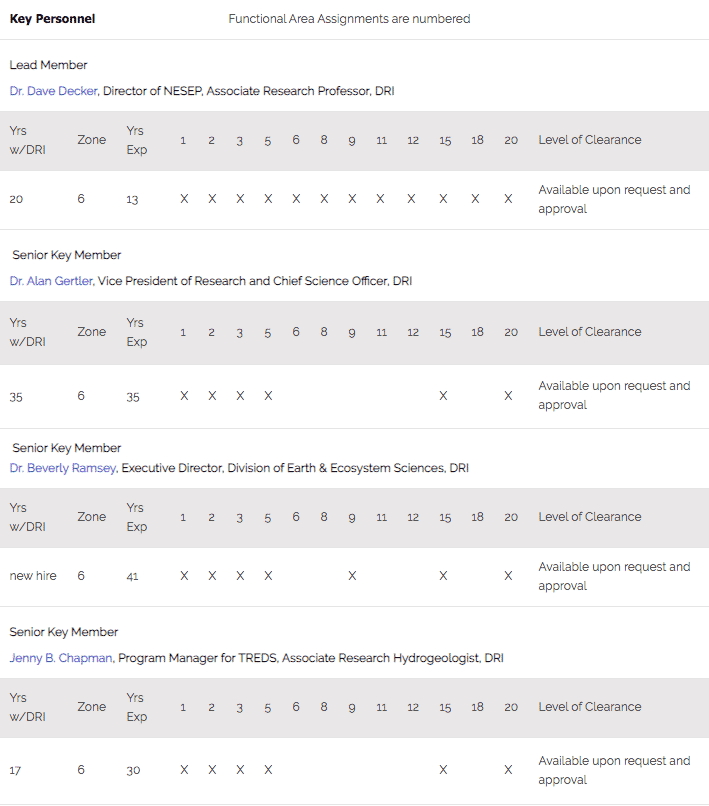Select the X under column 15 for Alan Gertler
709x806 pixels.
(443, 396)
